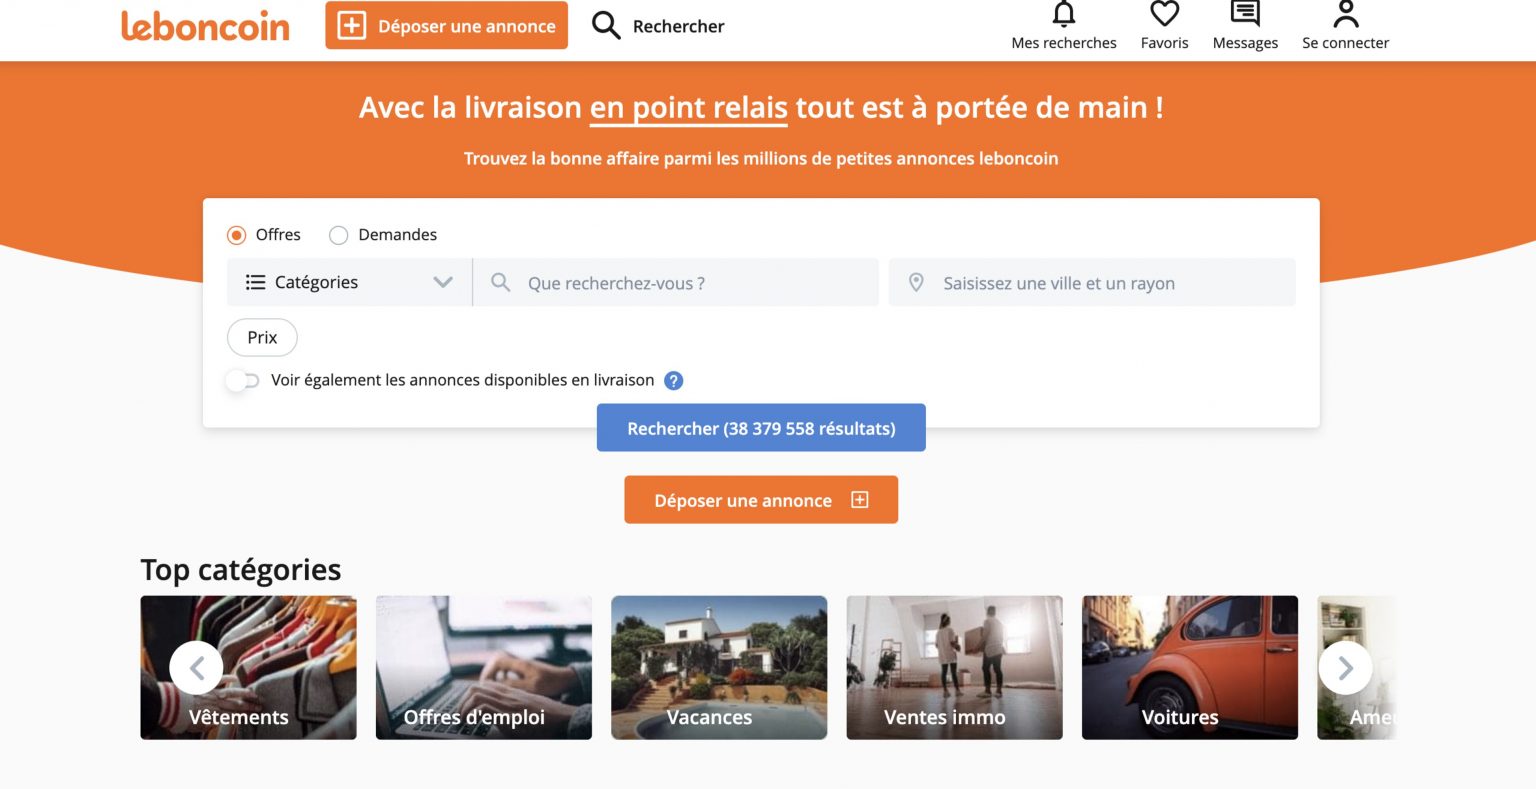1536x789 pixels.
Task: Open the Offres d'emploi category card
Action: (x=484, y=668)
